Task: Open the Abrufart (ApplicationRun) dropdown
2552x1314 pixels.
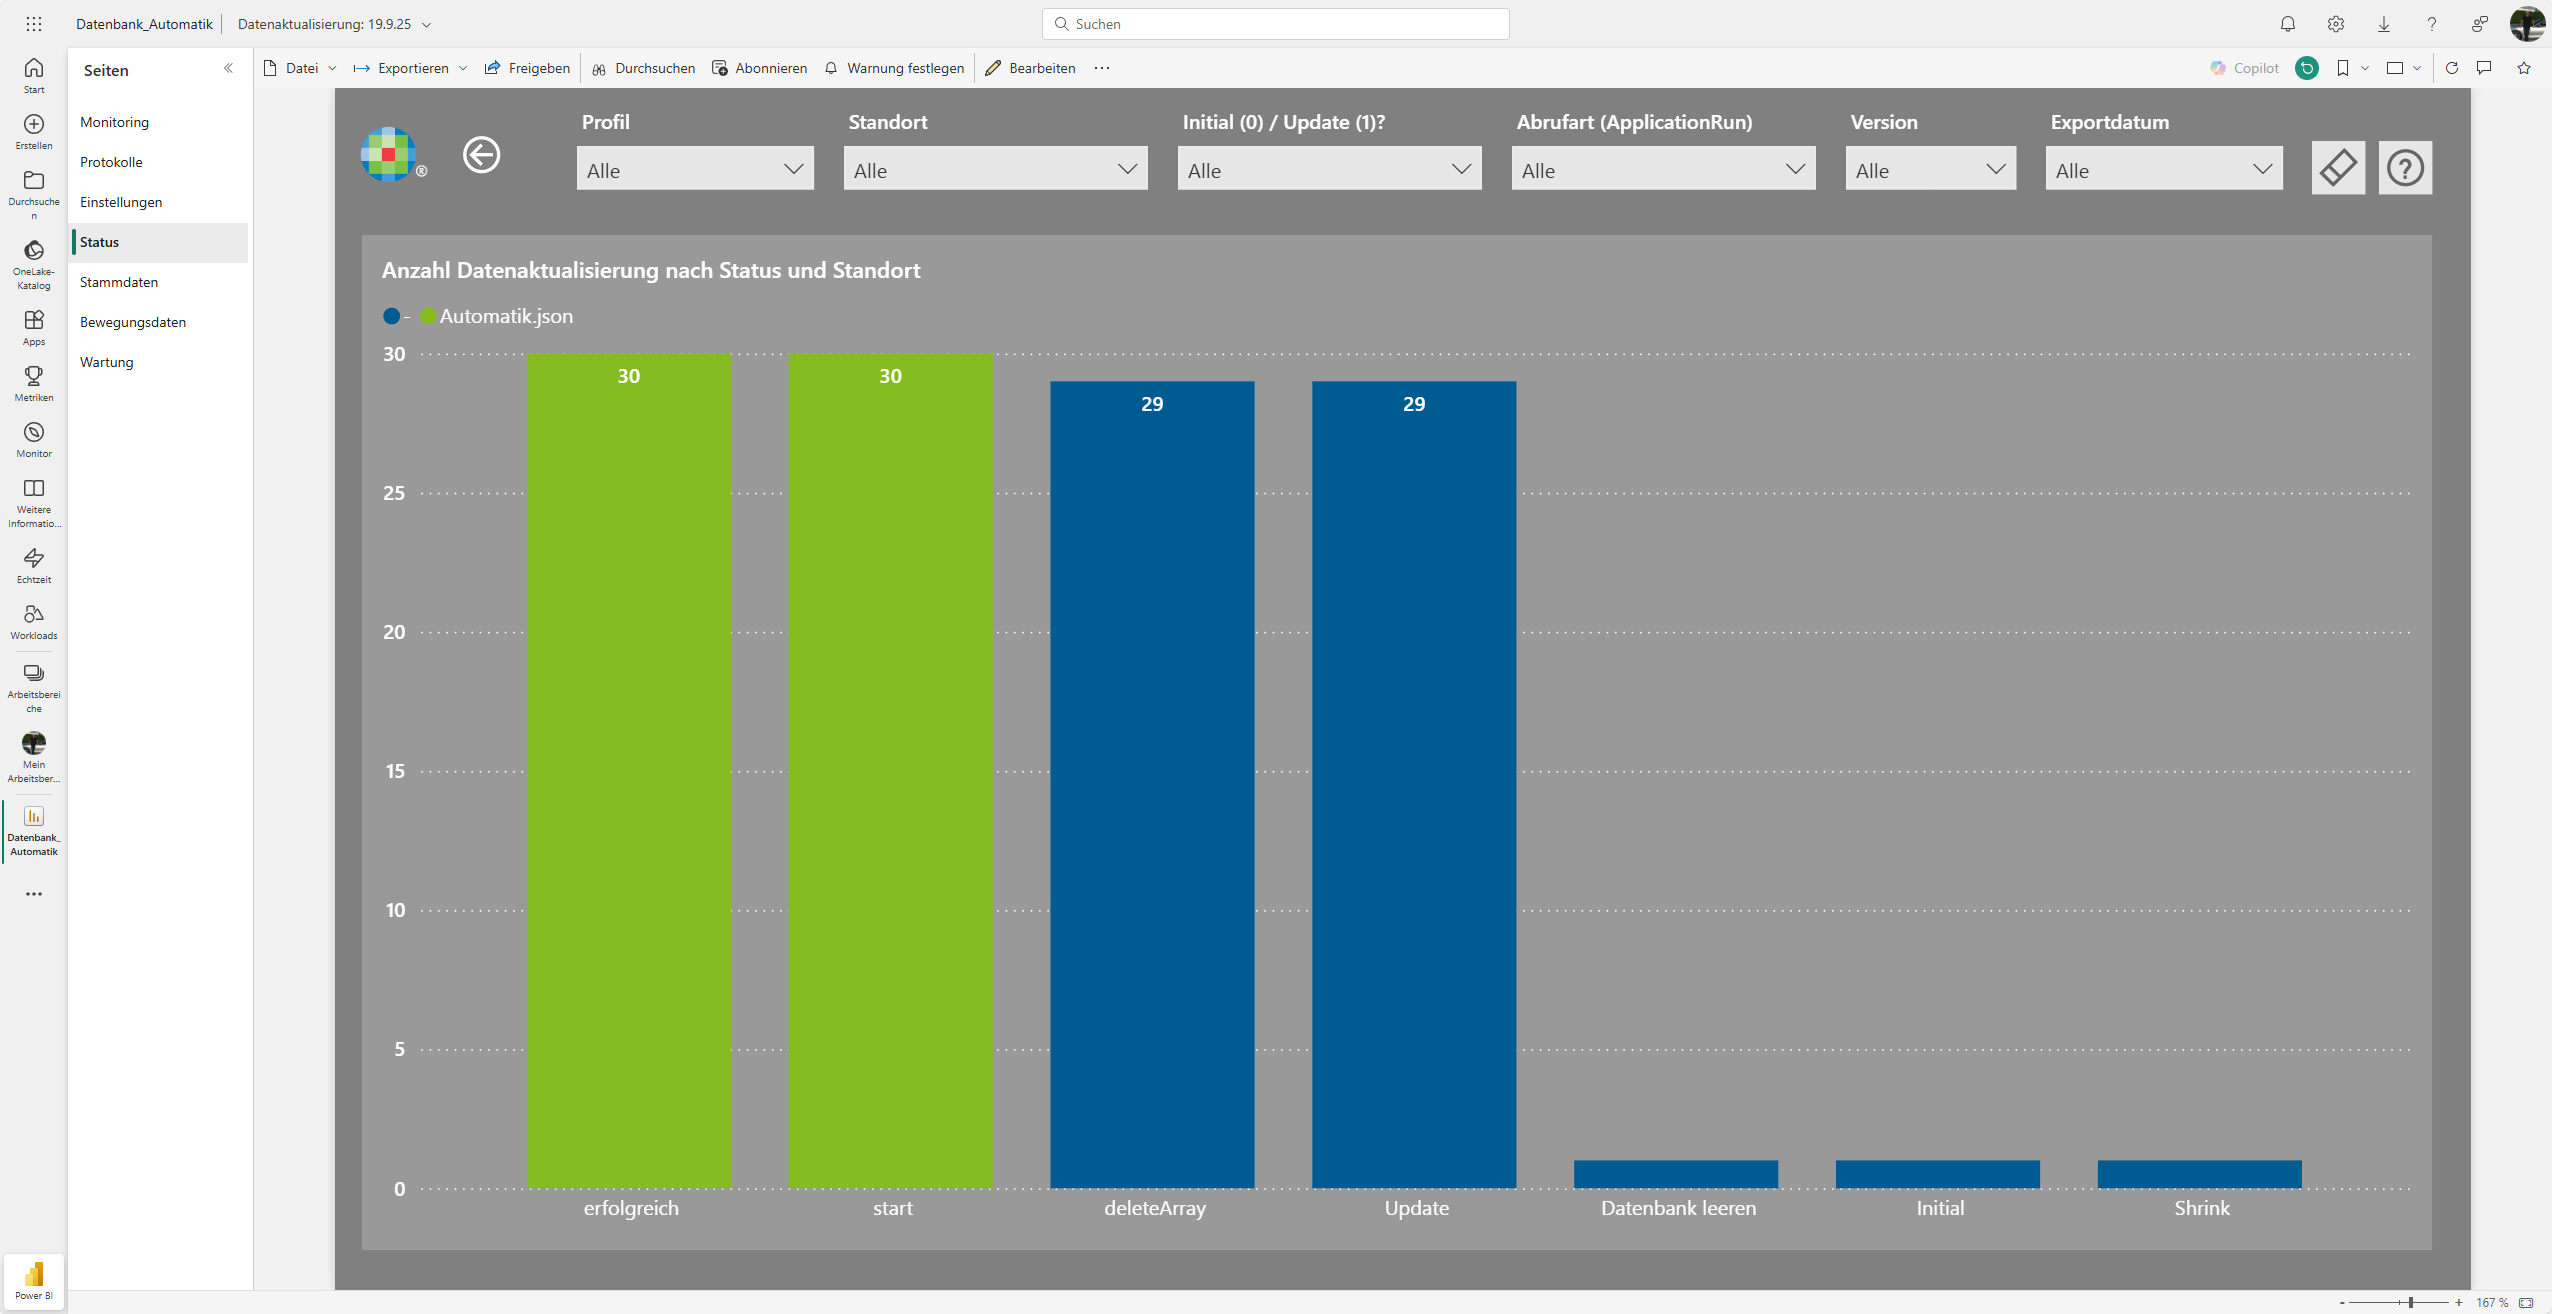Action: coord(1663,169)
